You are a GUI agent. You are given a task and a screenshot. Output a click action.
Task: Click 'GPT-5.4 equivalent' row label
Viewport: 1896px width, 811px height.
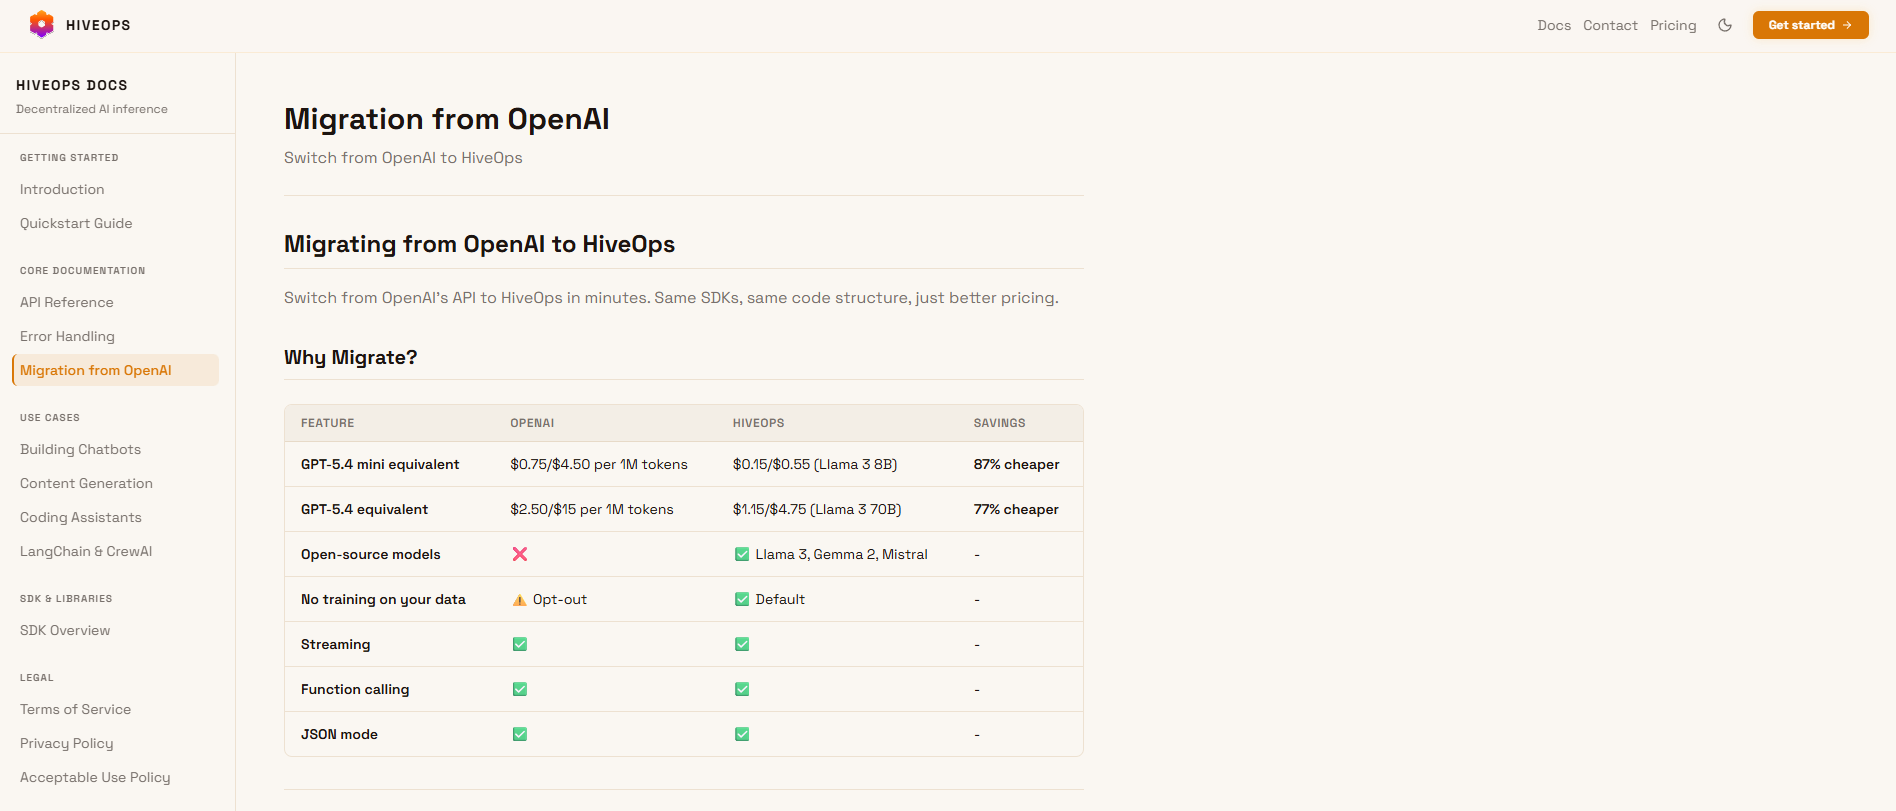tap(364, 509)
